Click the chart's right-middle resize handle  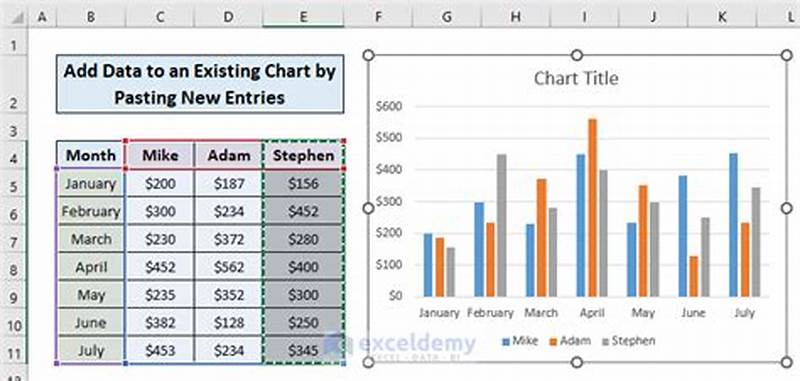pos(787,208)
